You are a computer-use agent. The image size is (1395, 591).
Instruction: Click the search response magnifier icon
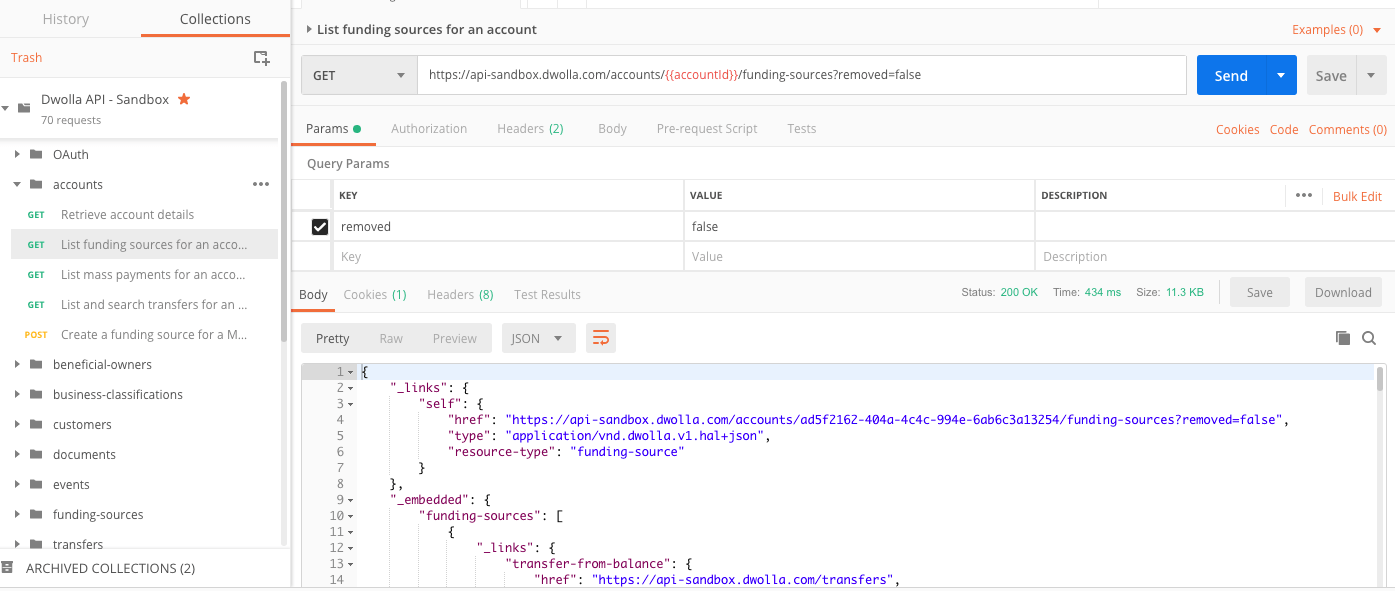point(1369,338)
